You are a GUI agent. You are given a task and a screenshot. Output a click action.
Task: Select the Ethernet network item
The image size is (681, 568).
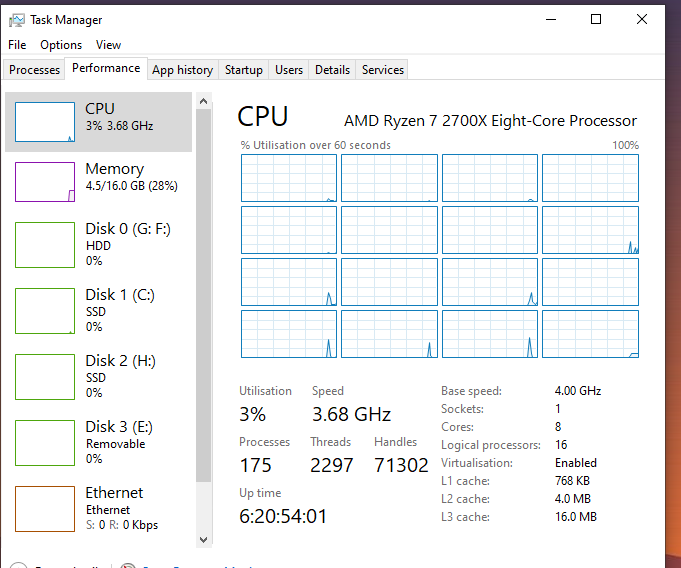(x=99, y=509)
